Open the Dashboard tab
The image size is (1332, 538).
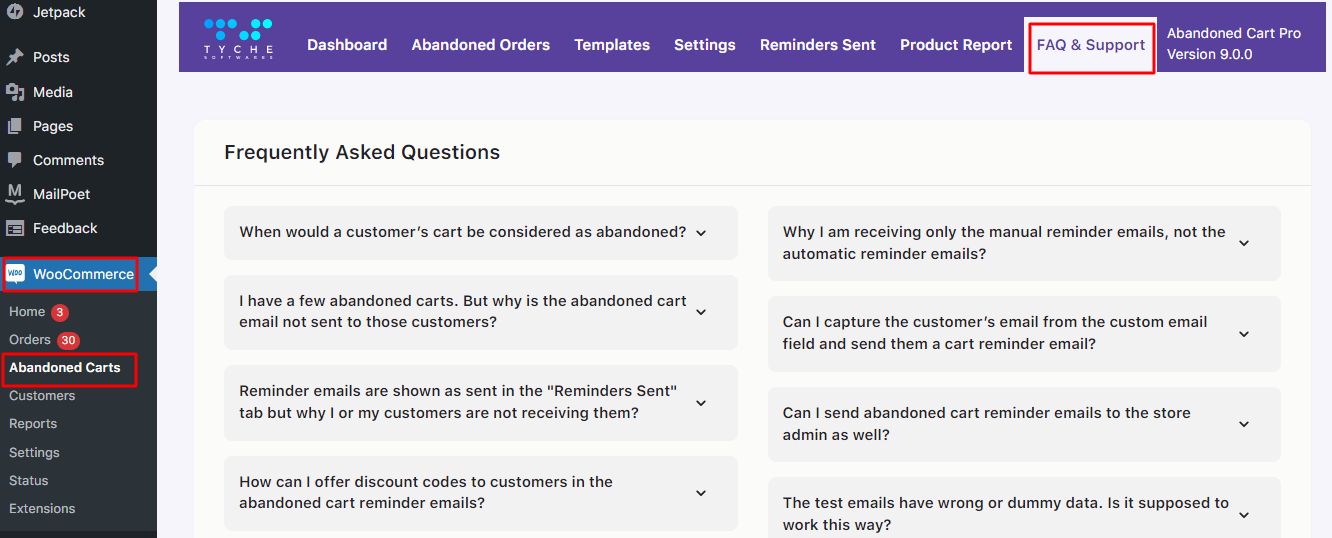(x=347, y=44)
